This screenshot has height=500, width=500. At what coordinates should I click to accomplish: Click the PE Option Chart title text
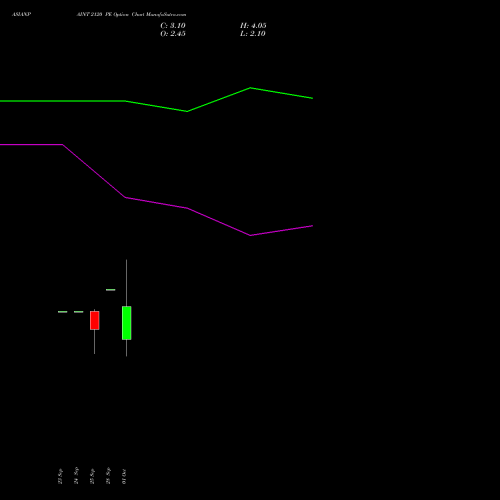(131, 15)
